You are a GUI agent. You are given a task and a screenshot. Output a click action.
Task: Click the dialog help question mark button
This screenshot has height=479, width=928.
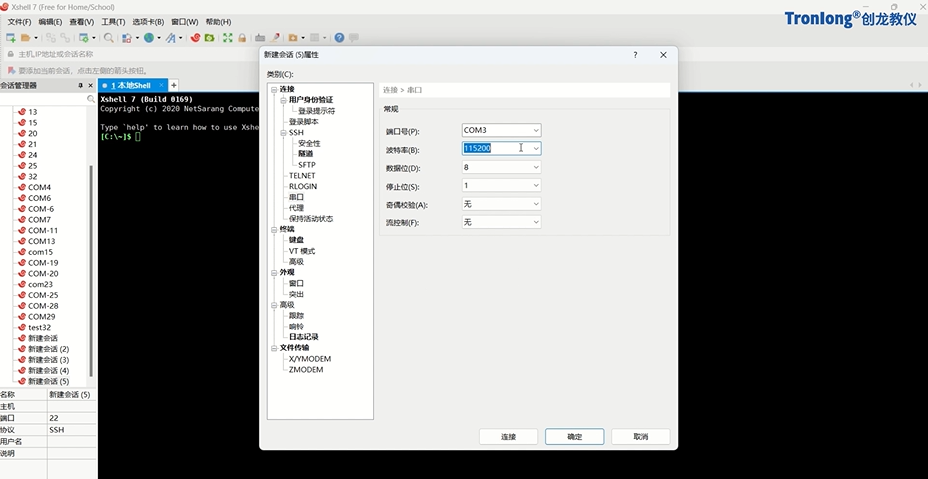point(635,54)
